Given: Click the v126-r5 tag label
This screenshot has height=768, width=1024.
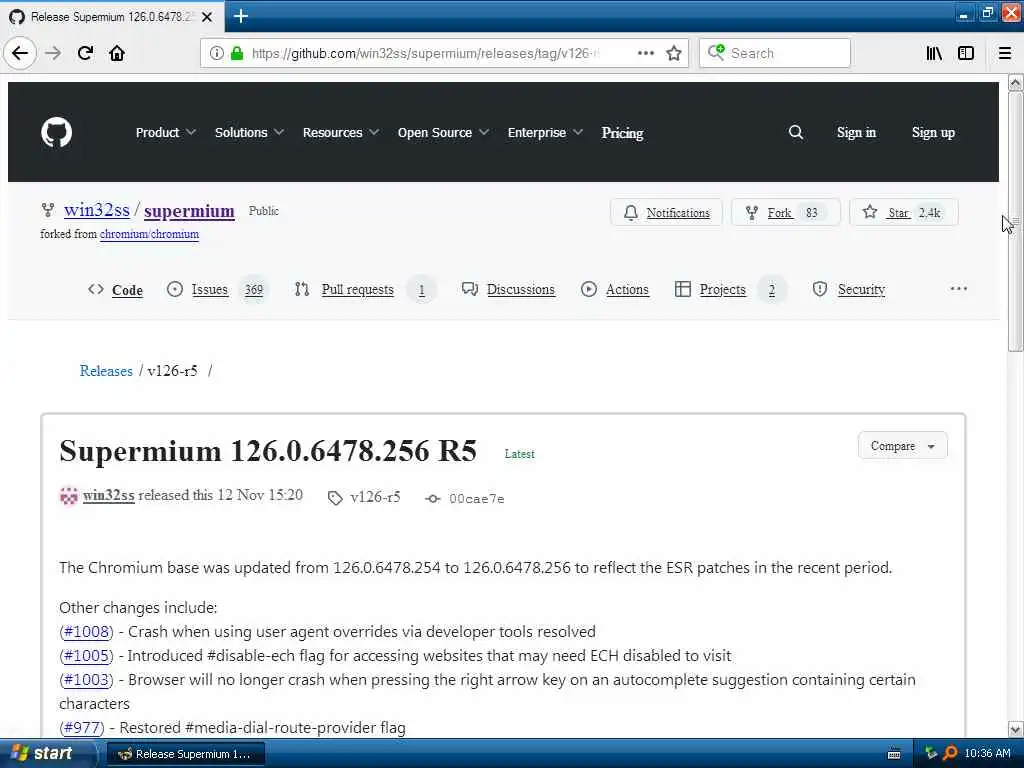Looking at the screenshot, I should tap(375, 498).
